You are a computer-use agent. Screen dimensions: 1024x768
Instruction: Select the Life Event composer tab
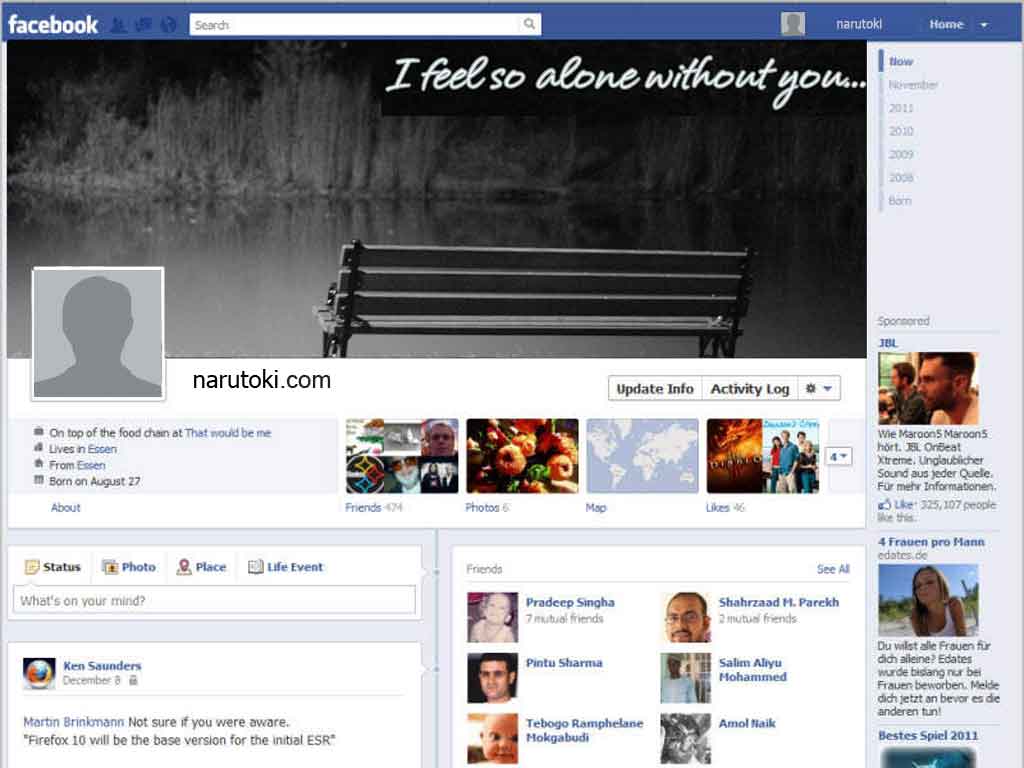[x=286, y=567]
